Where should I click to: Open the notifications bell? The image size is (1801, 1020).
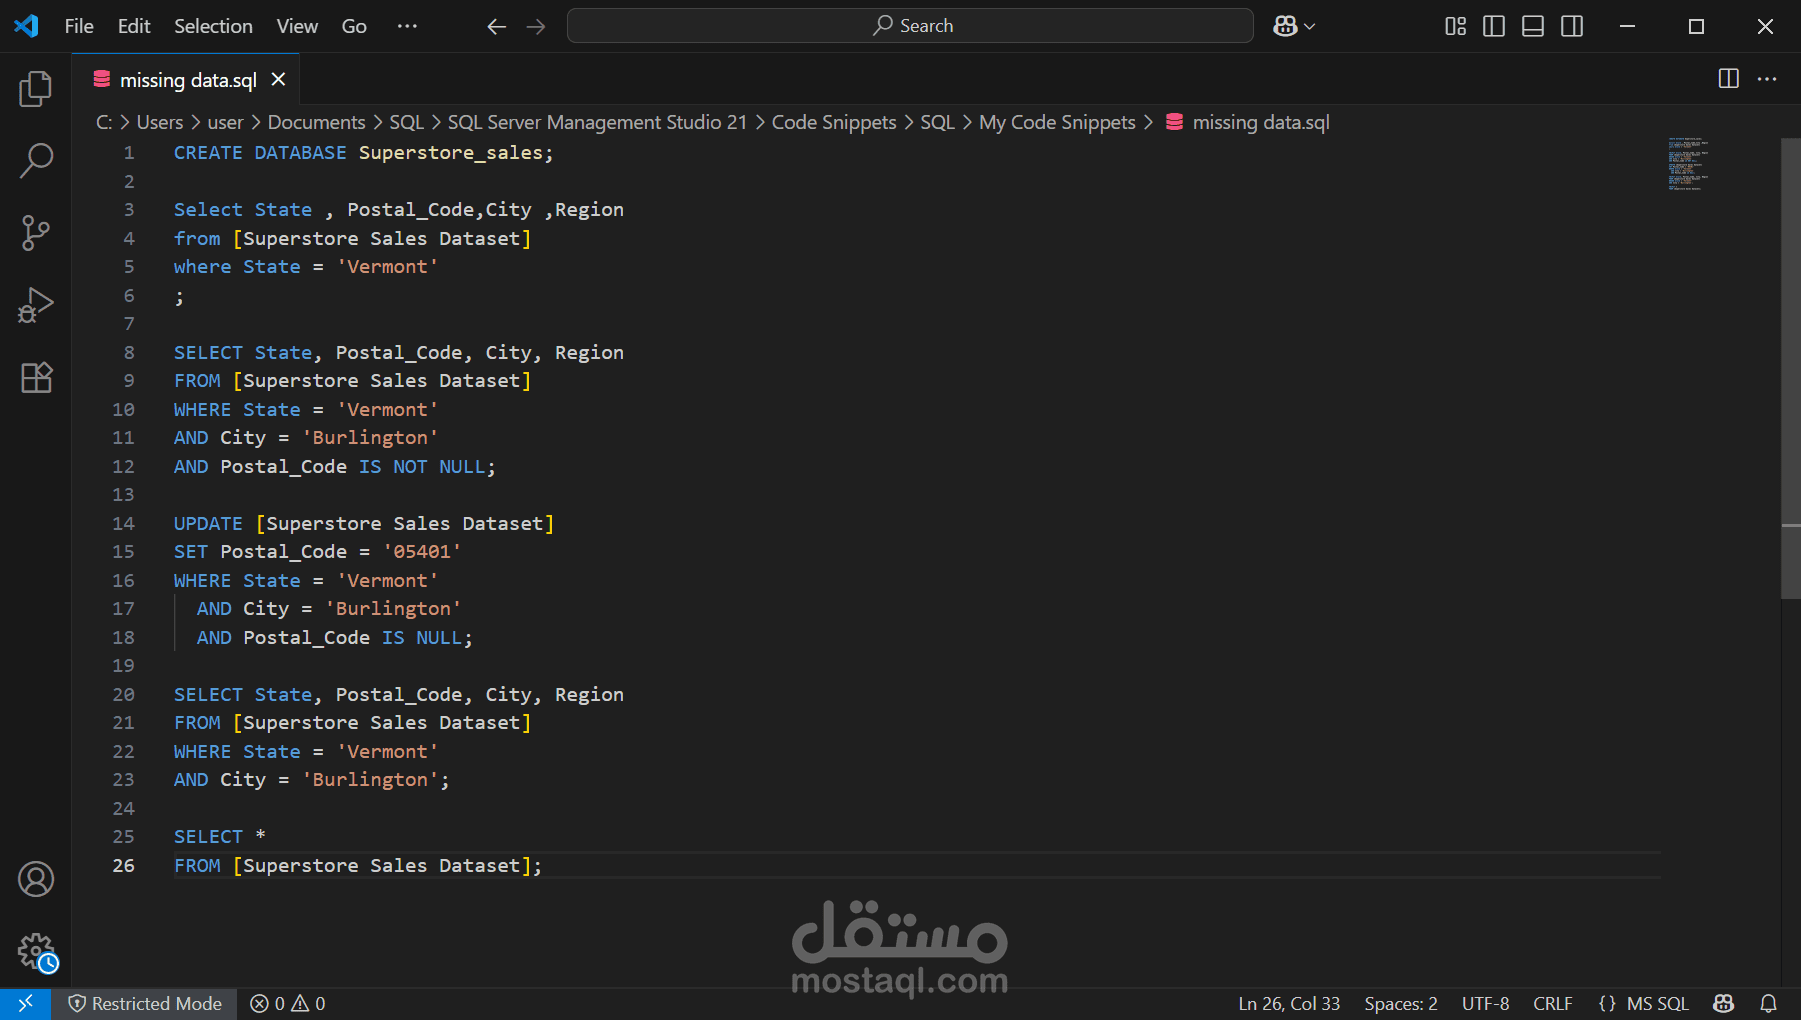pyautogui.click(x=1768, y=1003)
